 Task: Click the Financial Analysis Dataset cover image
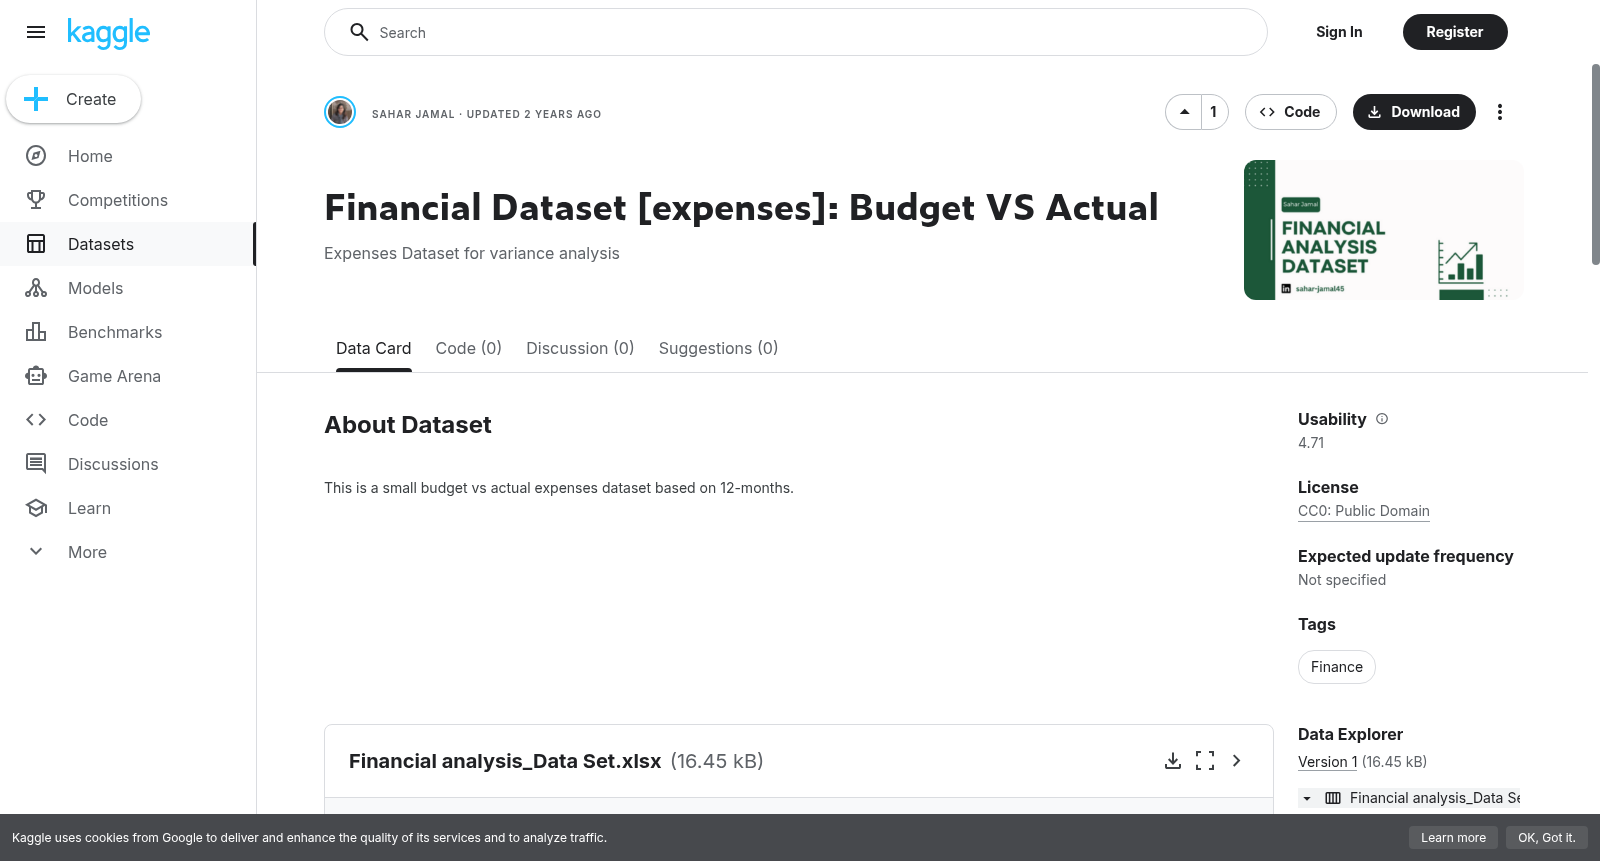click(x=1383, y=230)
